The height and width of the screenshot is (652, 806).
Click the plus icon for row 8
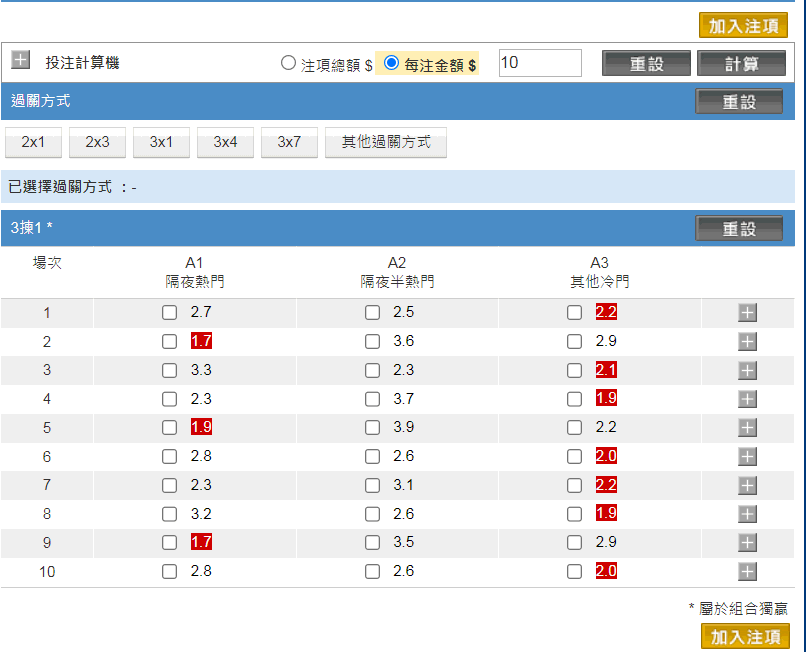click(x=747, y=514)
